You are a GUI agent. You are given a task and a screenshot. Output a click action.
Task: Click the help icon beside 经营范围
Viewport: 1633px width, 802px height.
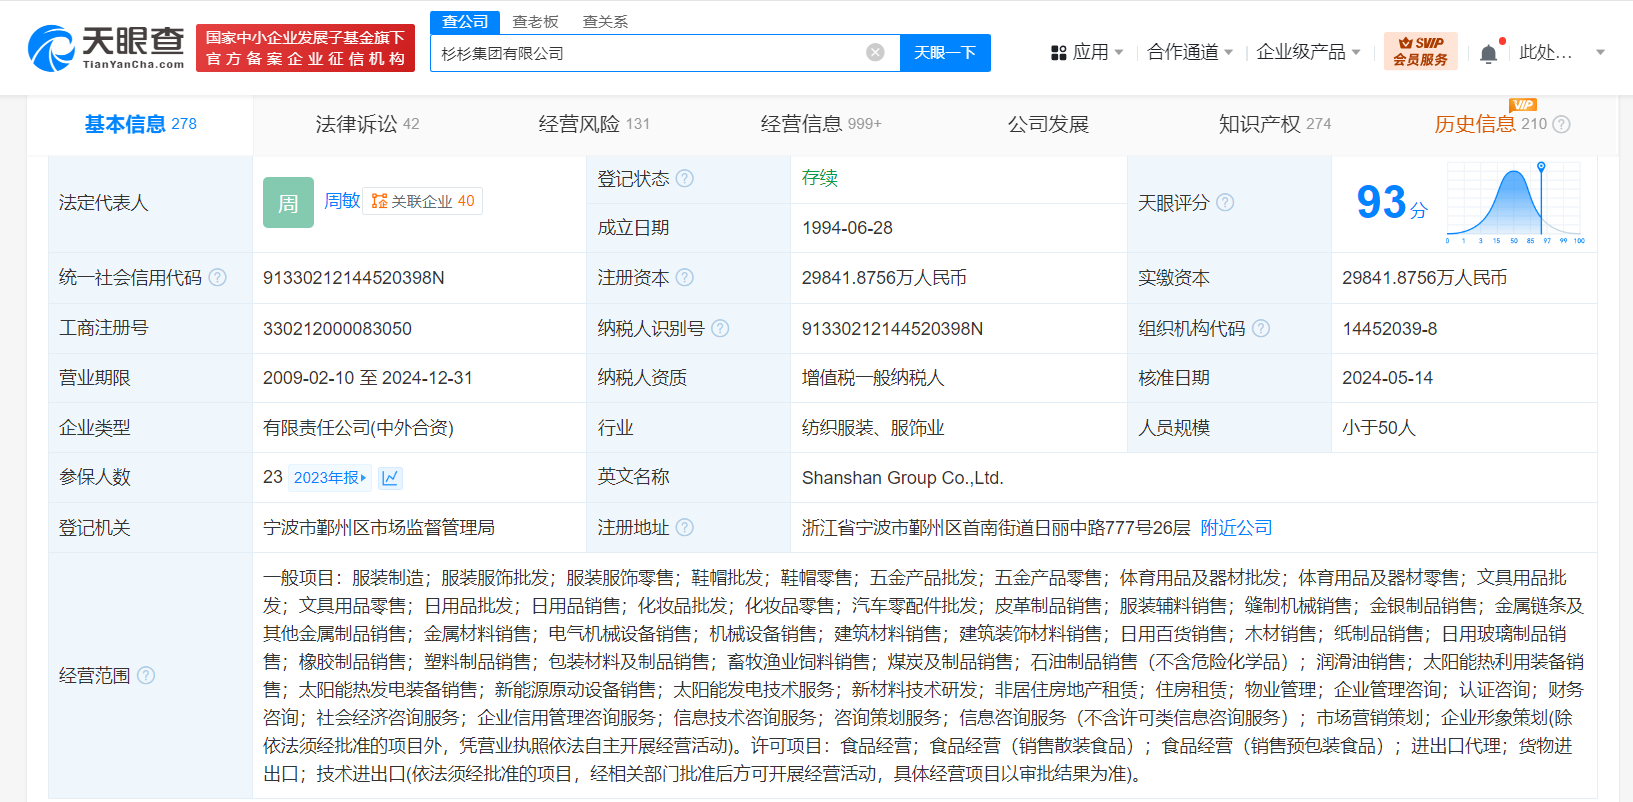tap(146, 676)
